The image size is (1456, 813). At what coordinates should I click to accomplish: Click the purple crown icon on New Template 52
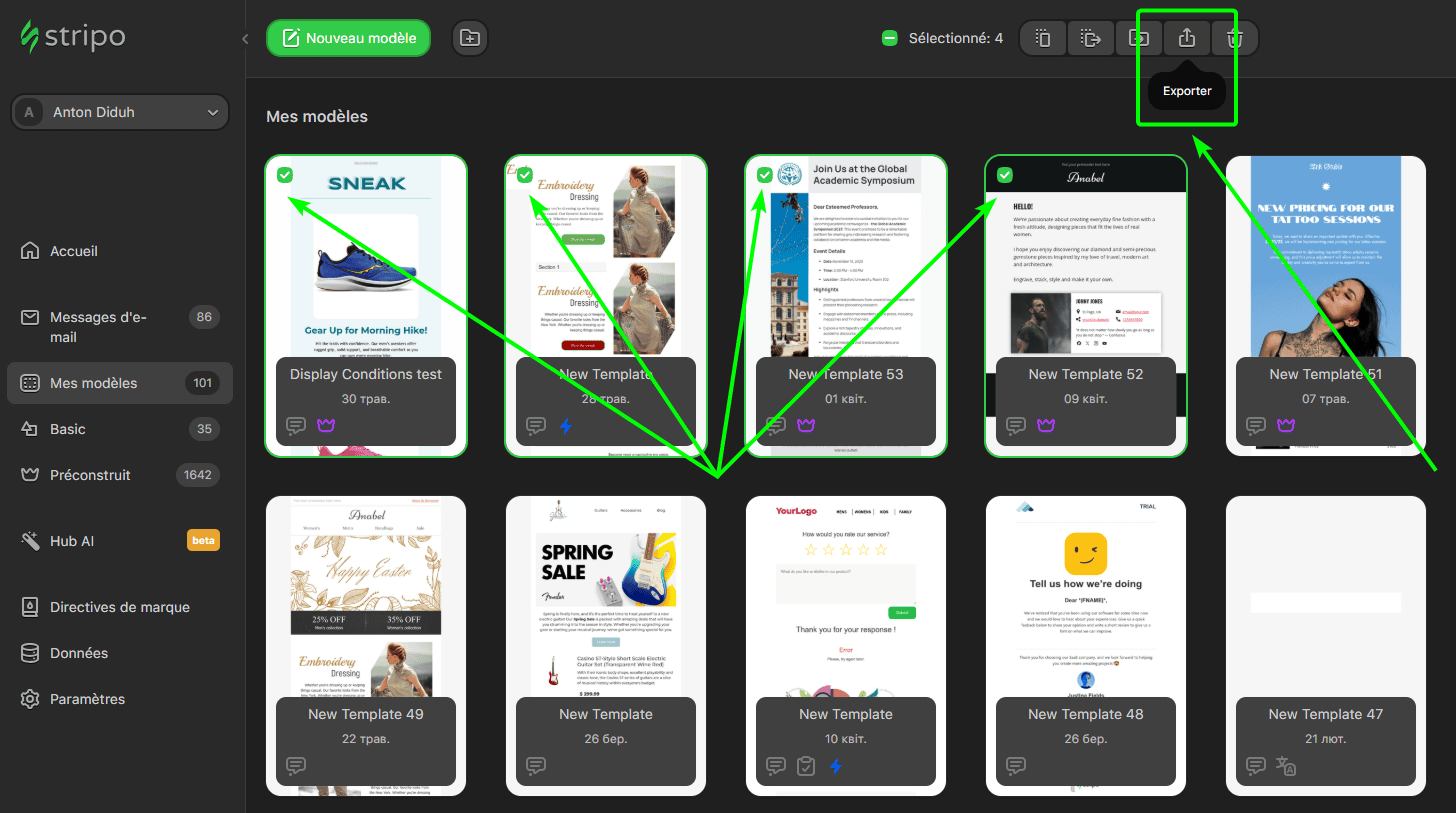1045,426
